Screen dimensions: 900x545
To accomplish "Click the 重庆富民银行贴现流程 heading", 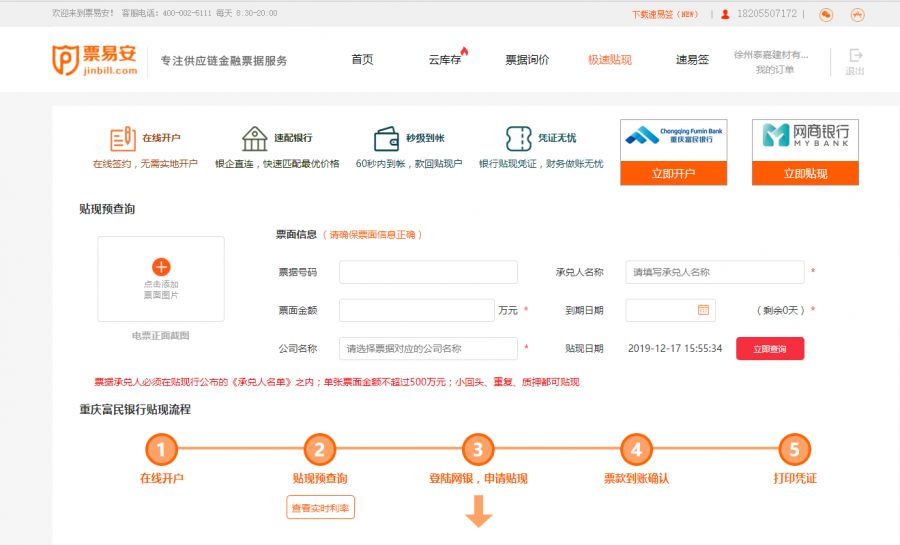I will point(135,410).
